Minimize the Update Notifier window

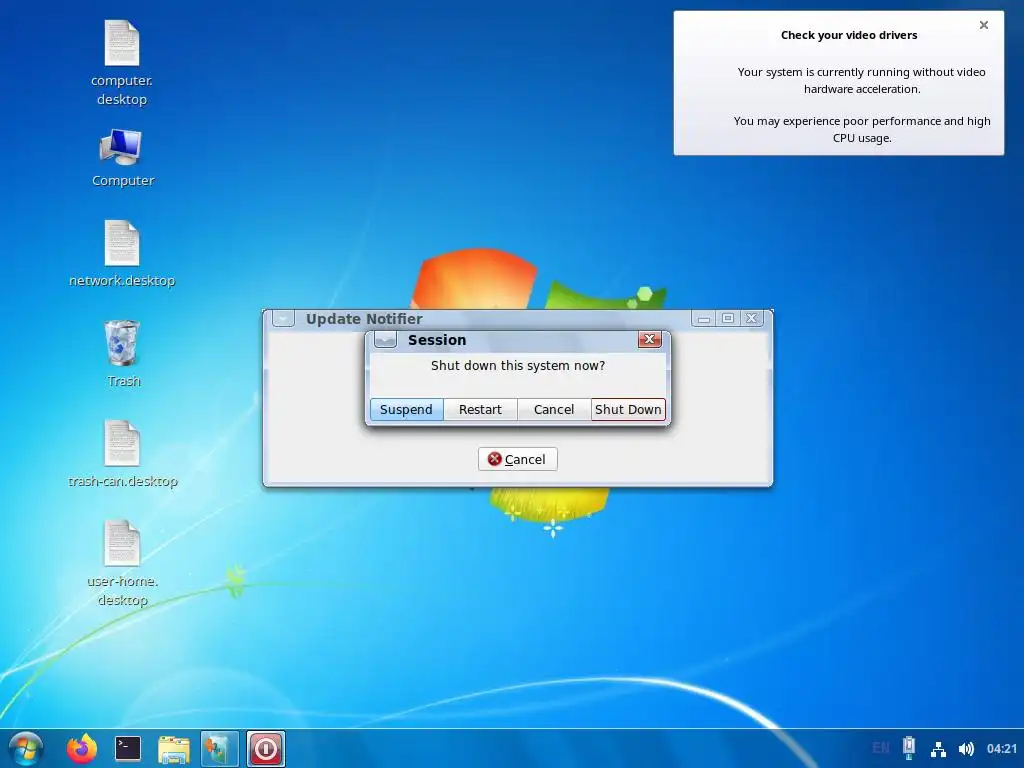pyautogui.click(x=704, y=319)
